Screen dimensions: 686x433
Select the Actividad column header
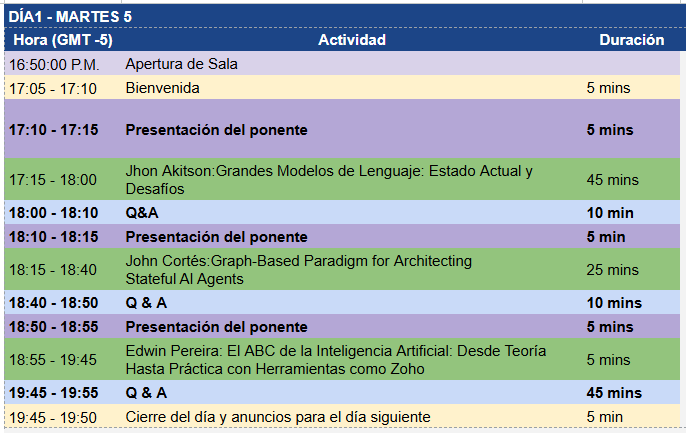pos(352,40)
